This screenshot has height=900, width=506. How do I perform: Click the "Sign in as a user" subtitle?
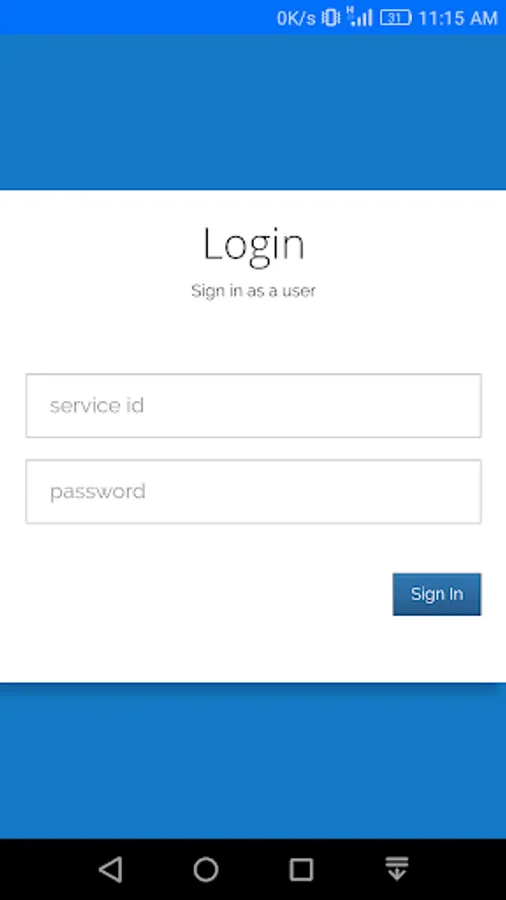click(254, 290)
